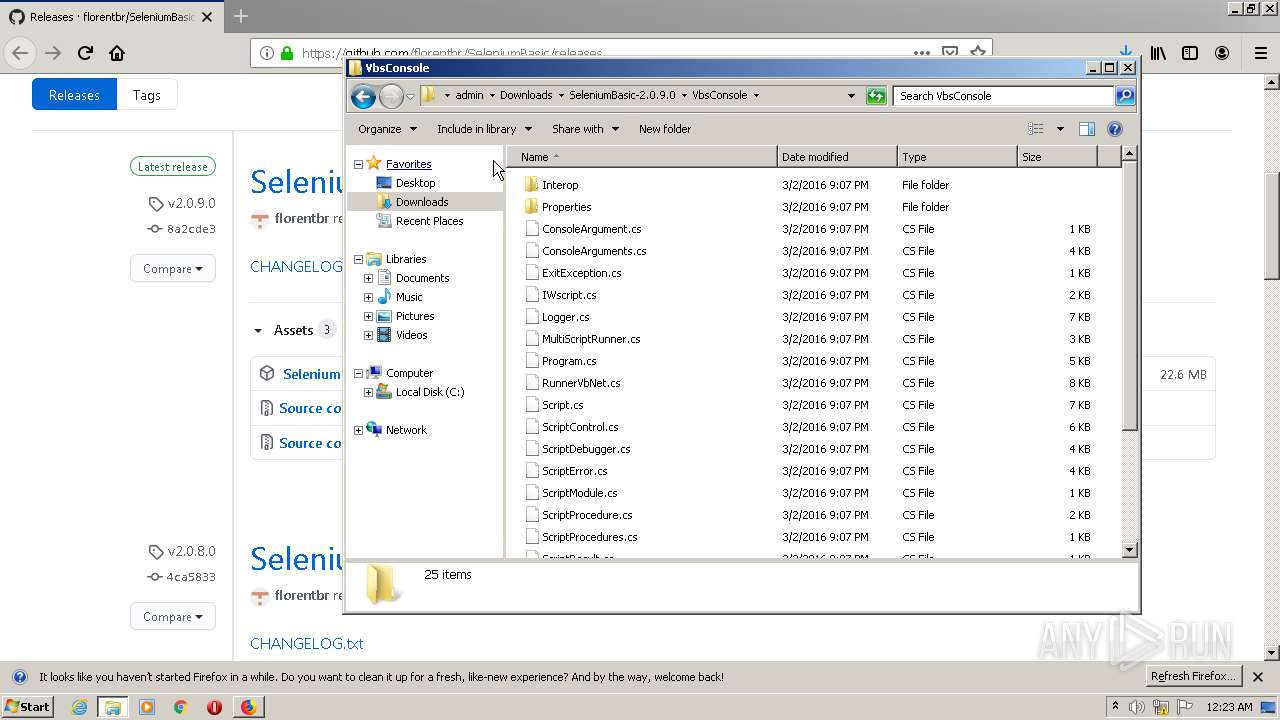Open Compare dropdown for v2.0.9.0 release
Image resolution: width=1280 pixels, height=720 pixels.
172,268
